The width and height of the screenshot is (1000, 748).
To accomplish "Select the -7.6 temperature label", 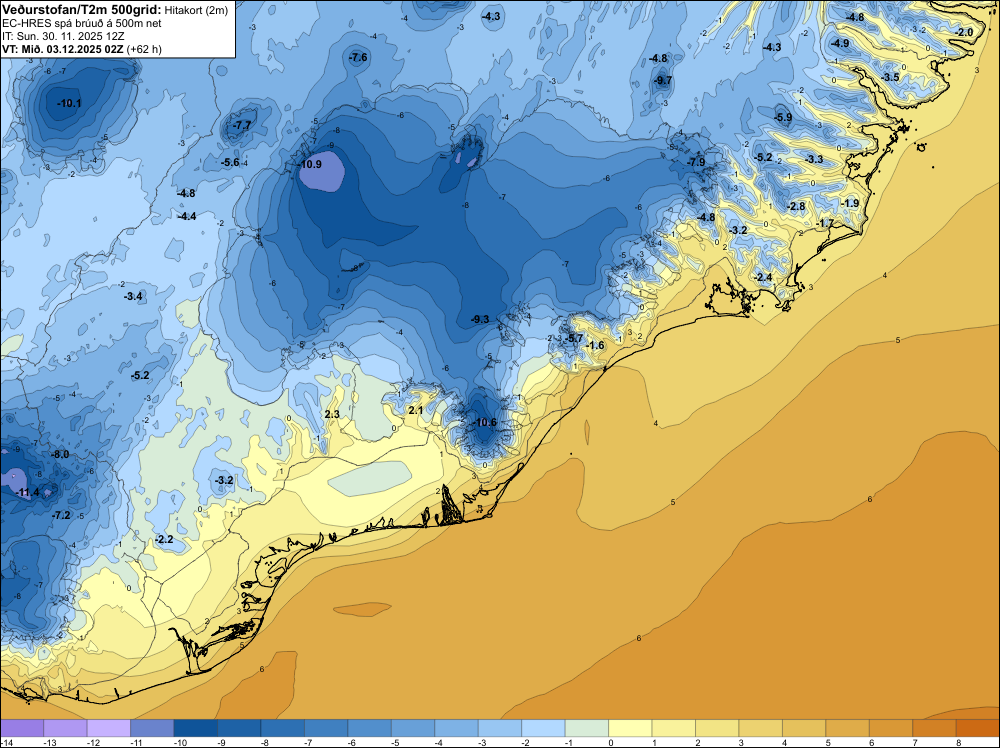I will [358, 57].
